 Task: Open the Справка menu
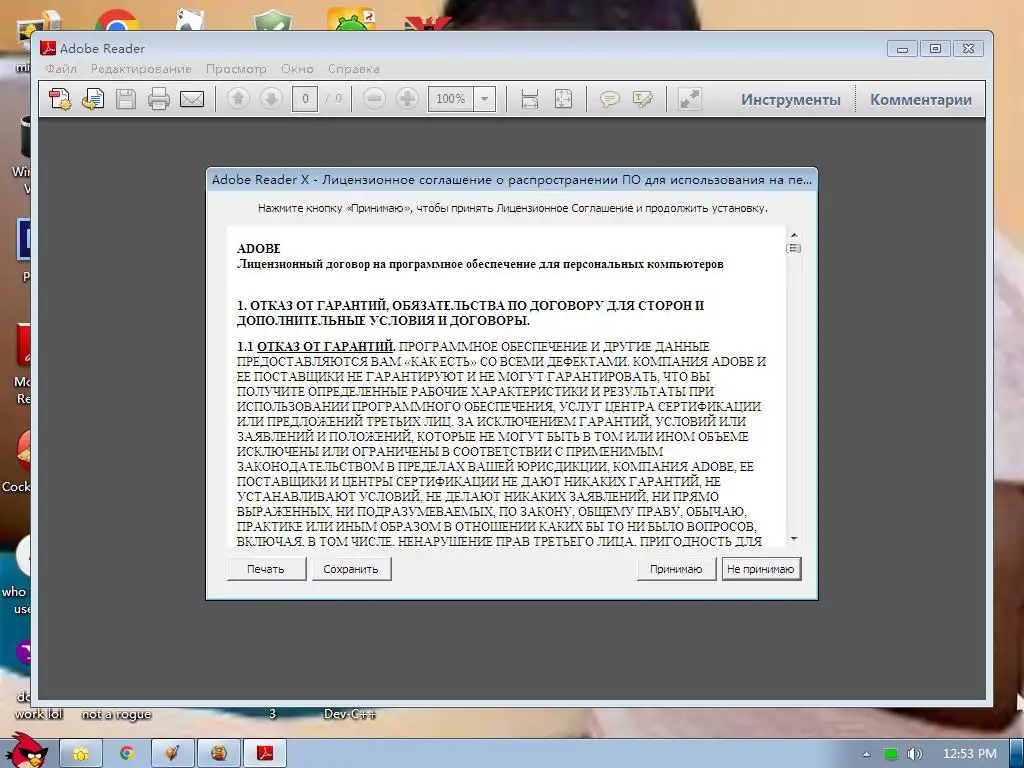point(353,69)
